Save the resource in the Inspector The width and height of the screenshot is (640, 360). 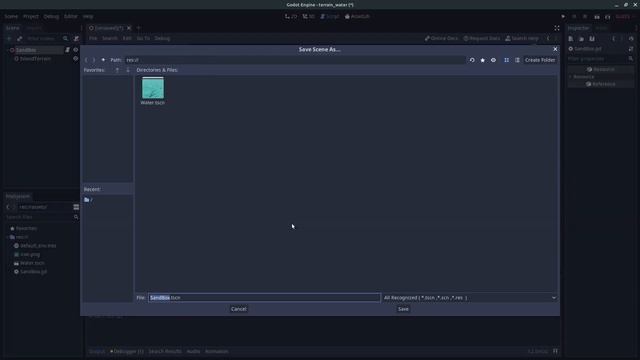click(592, 39)
